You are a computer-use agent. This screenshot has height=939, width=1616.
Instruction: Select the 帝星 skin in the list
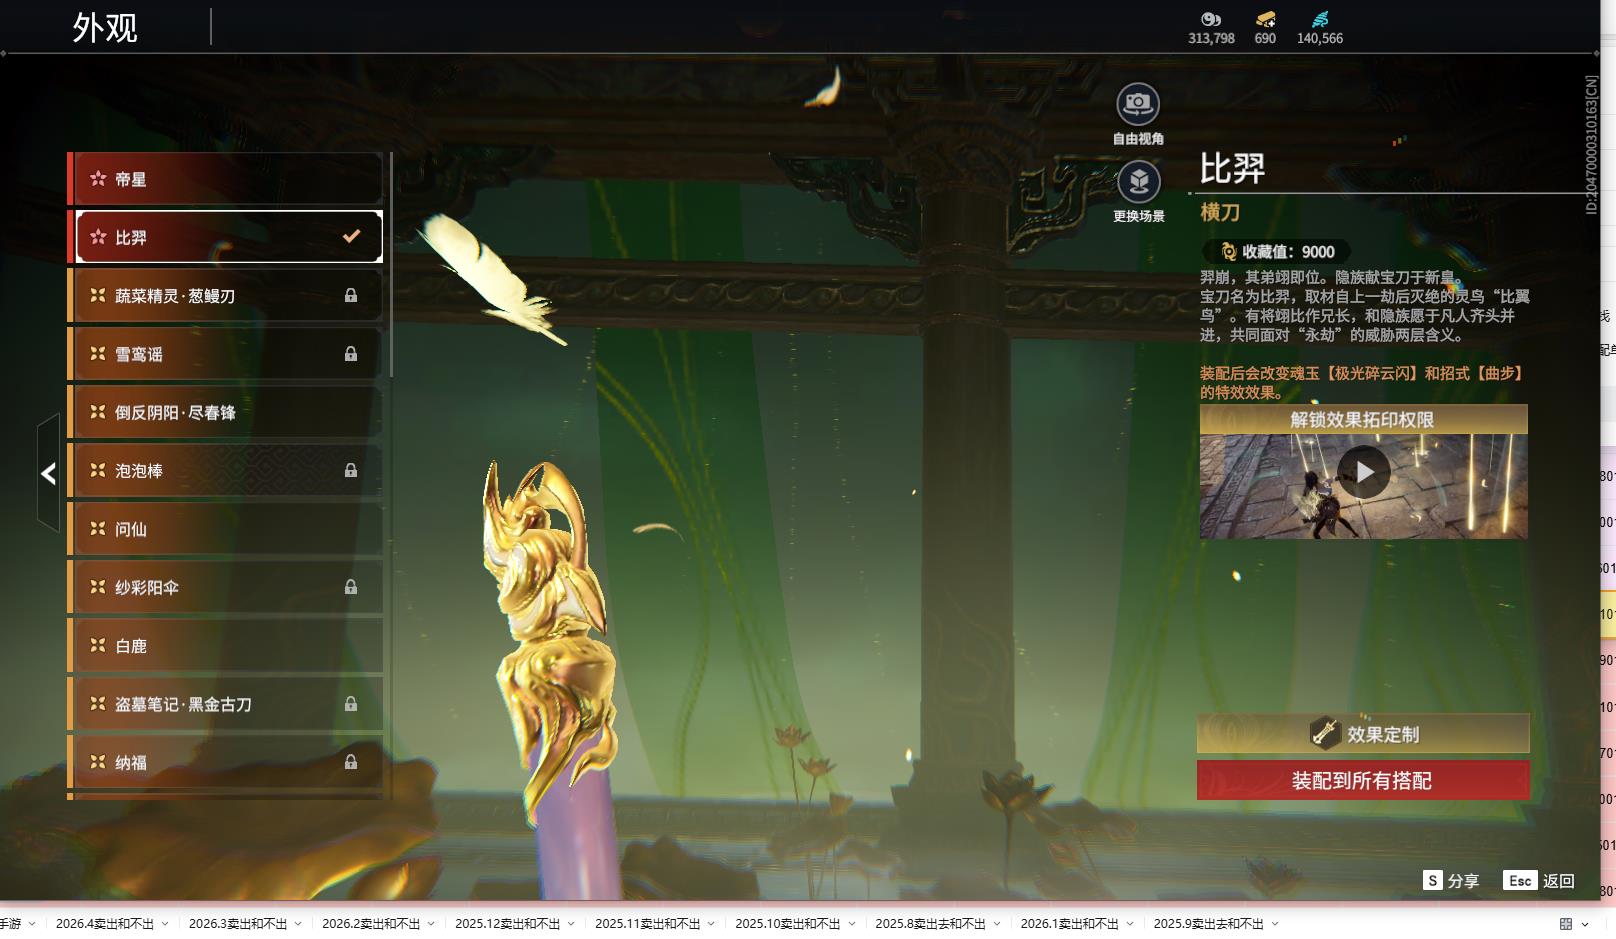tap(225, 179)
